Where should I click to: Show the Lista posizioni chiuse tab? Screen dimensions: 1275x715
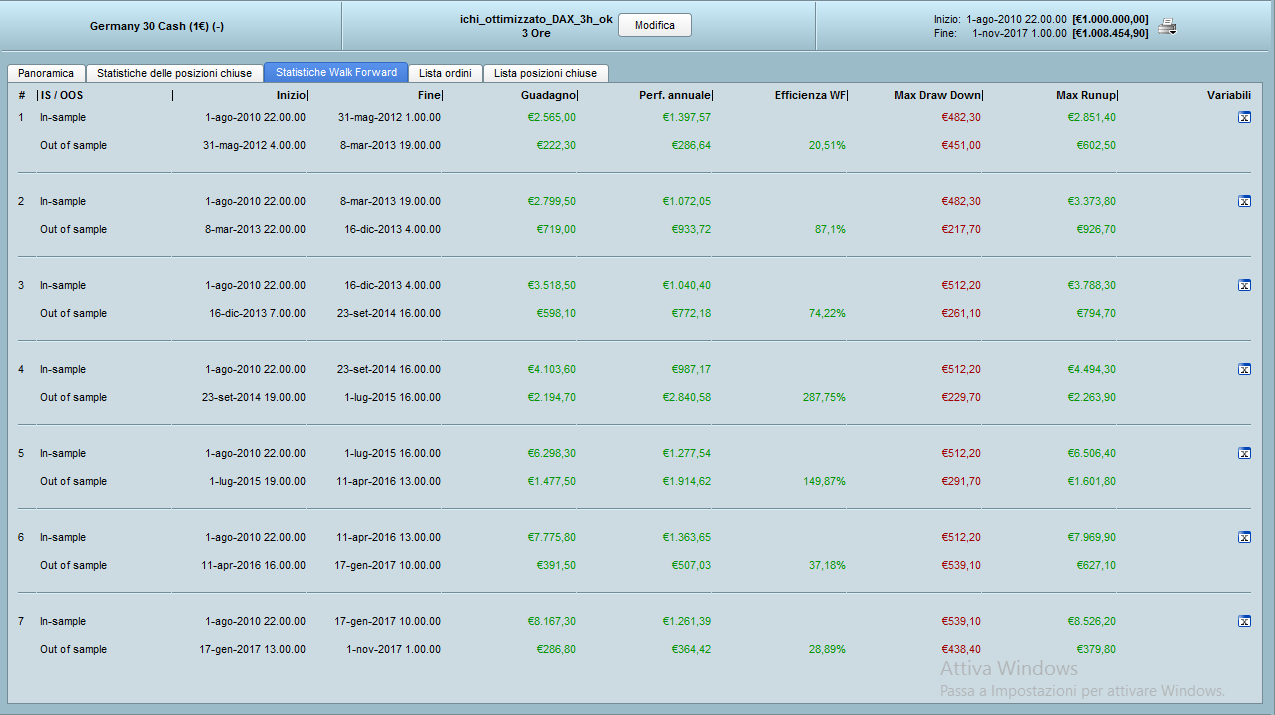tap(545, 73)
